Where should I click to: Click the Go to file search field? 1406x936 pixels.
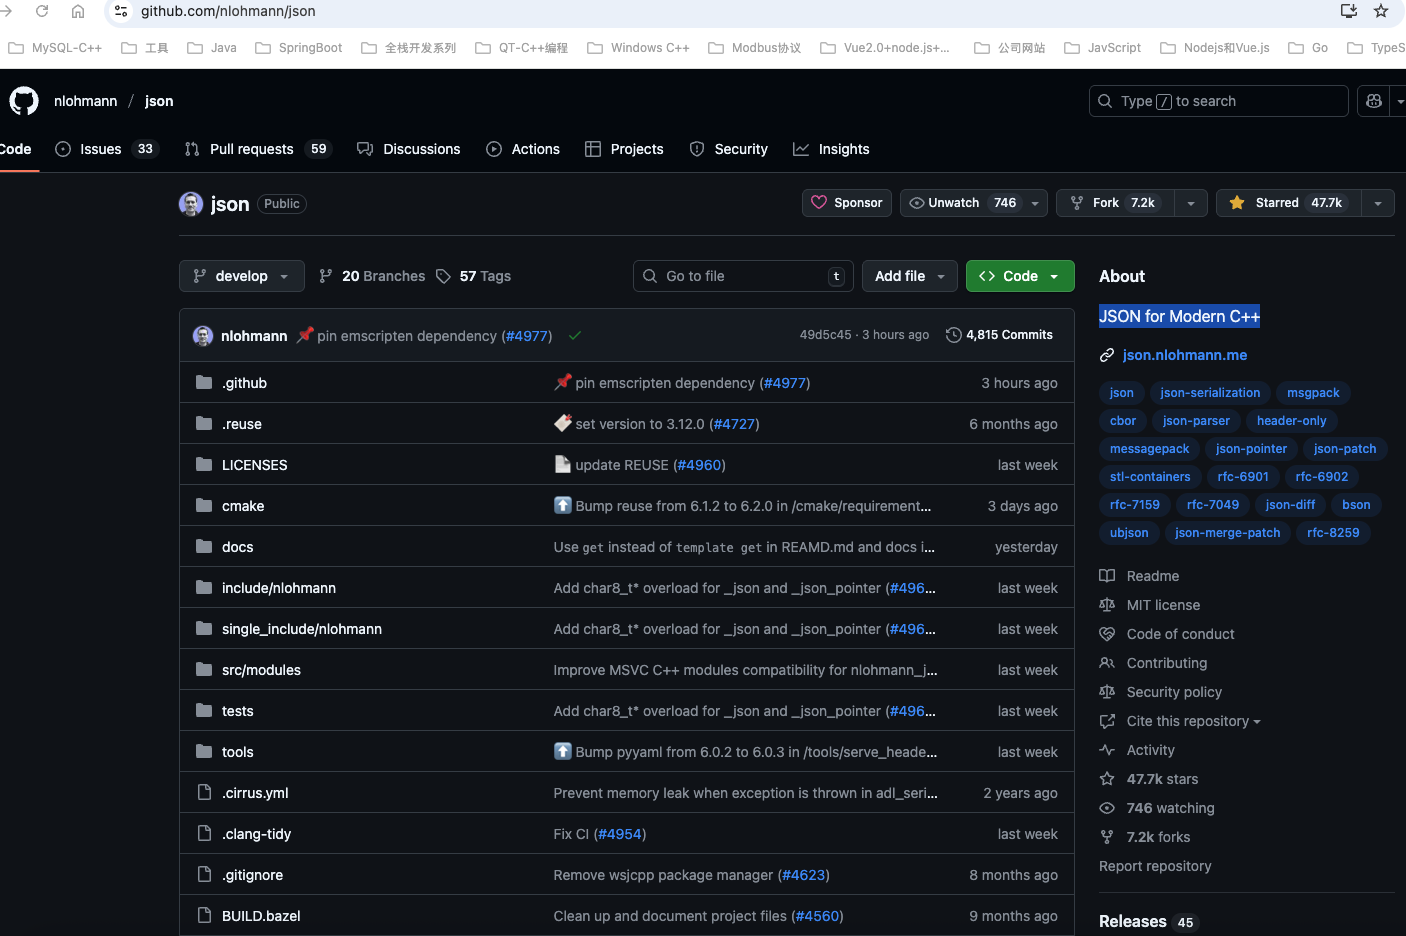[x=744, y=276]
